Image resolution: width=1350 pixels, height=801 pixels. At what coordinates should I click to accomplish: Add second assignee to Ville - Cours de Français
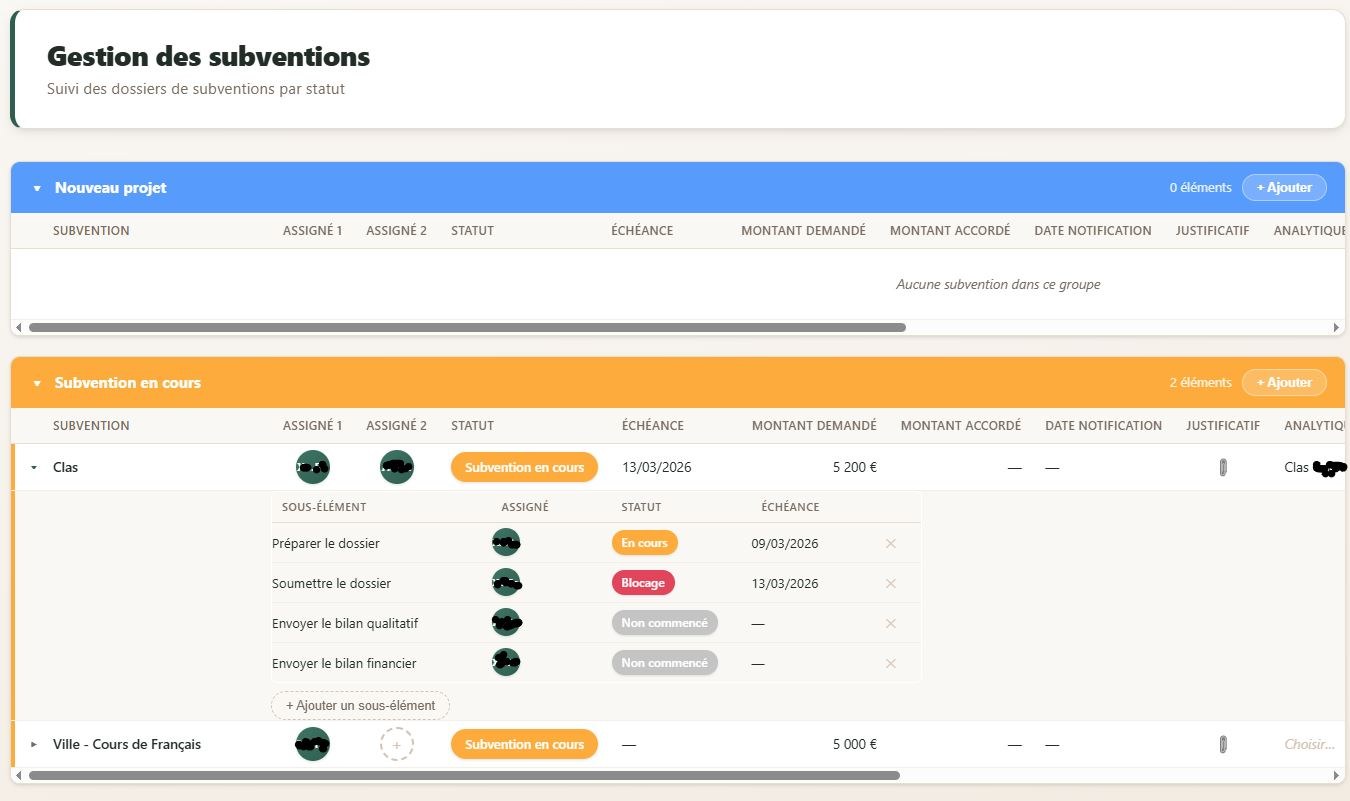(x=396, y=744)
